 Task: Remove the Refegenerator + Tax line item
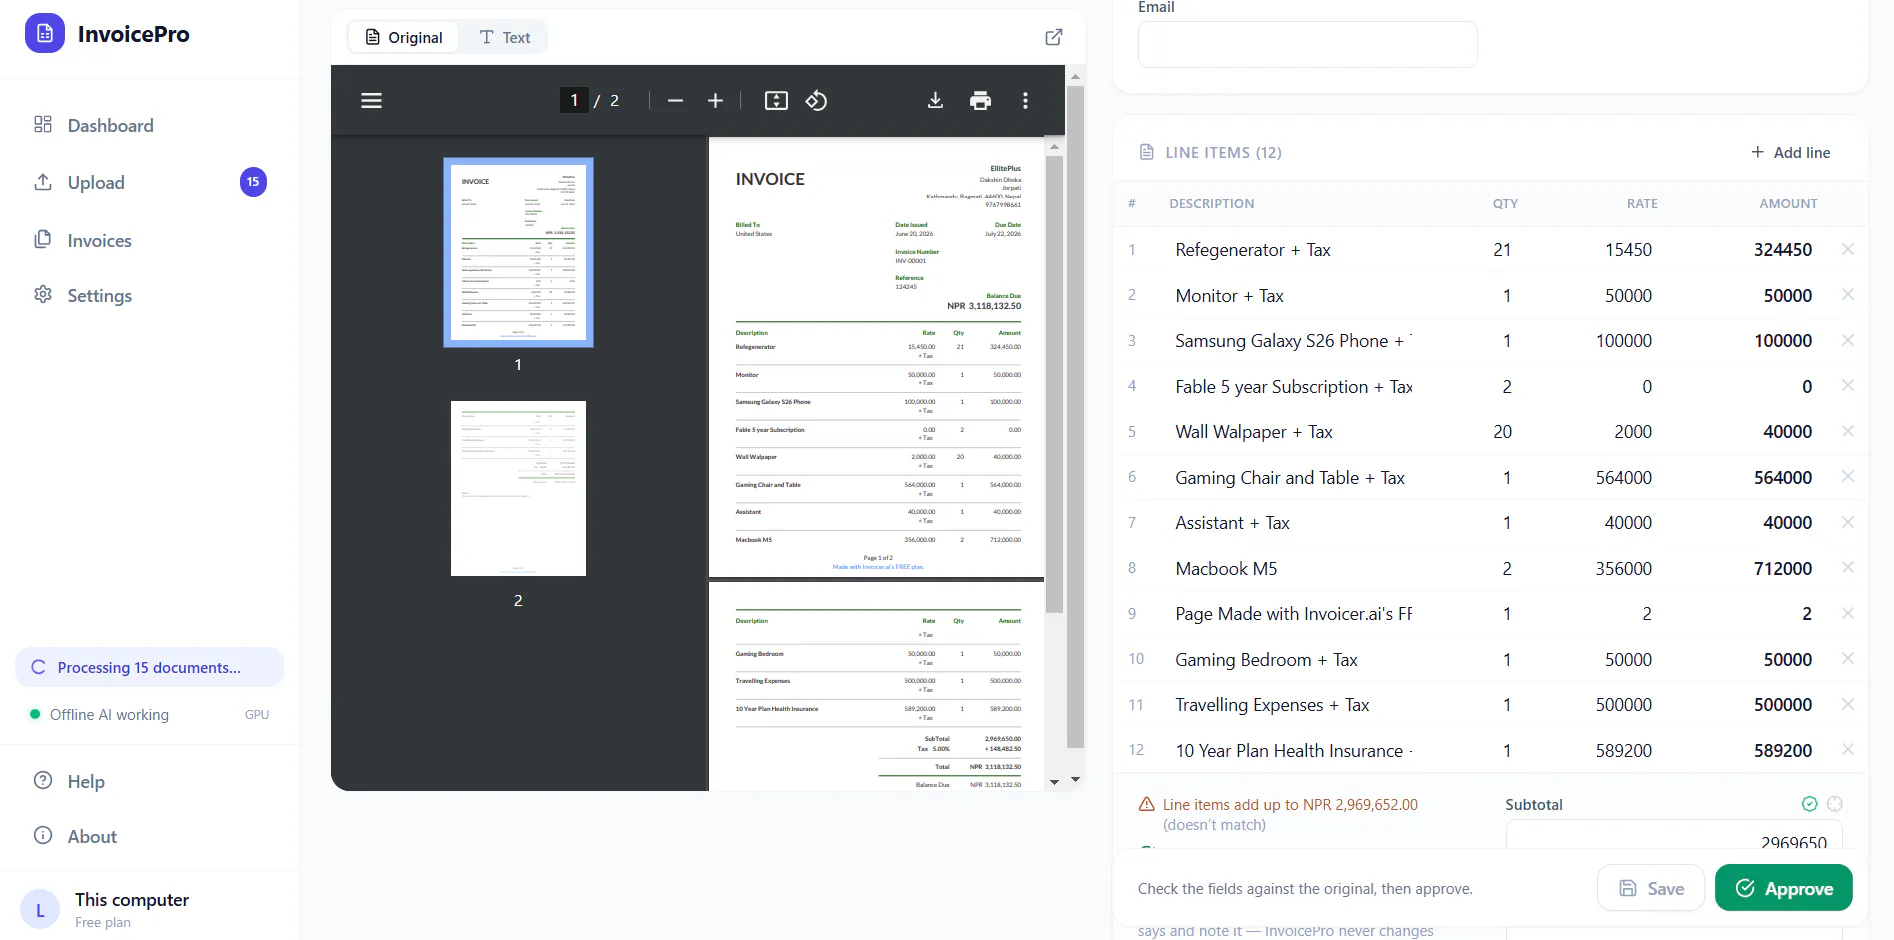coord(1848,249)
